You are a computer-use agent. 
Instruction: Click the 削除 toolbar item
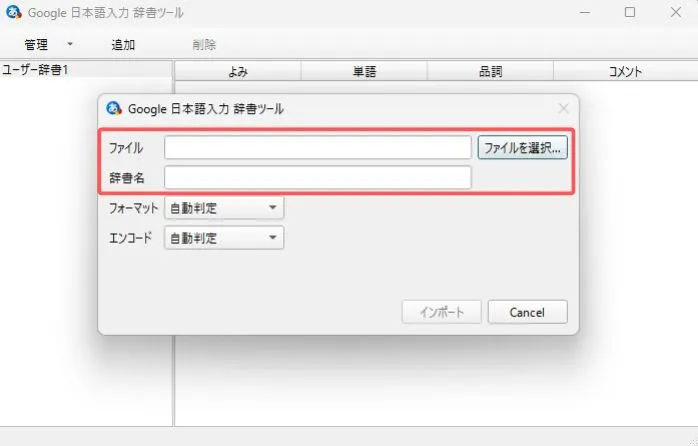coord(204,45)
